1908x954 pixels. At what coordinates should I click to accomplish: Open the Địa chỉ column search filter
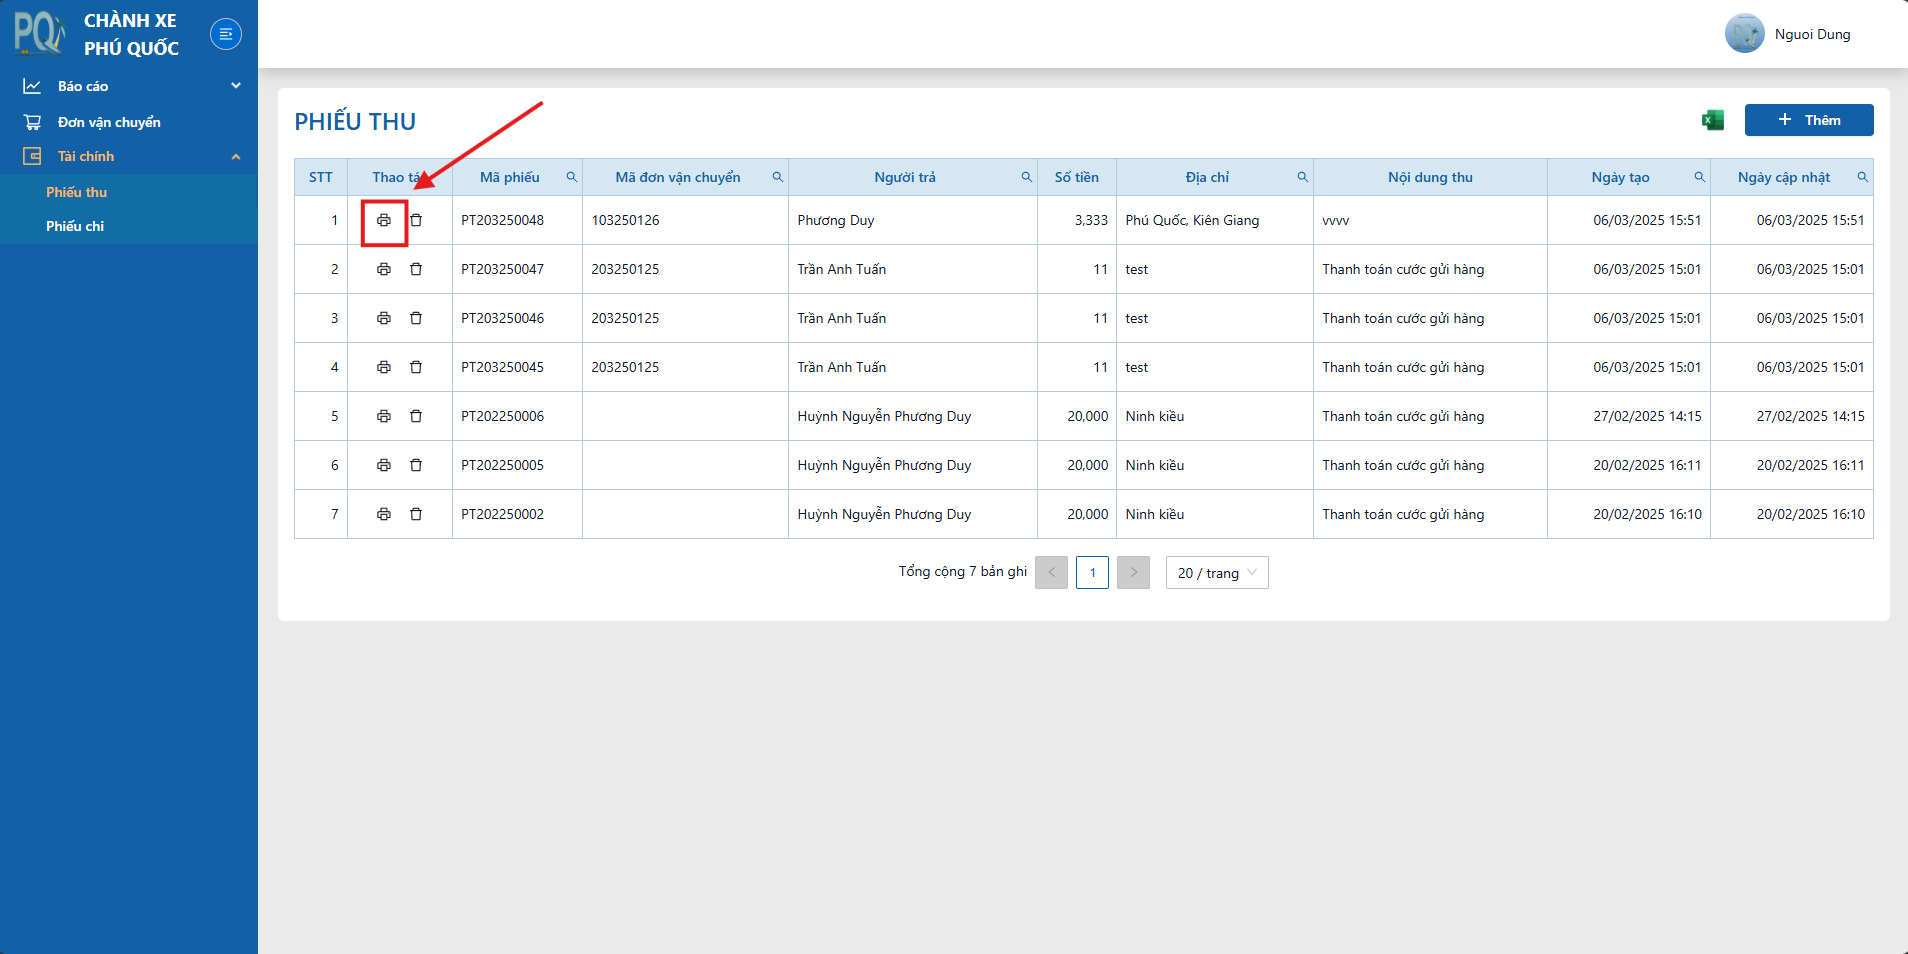point(1302,177)
